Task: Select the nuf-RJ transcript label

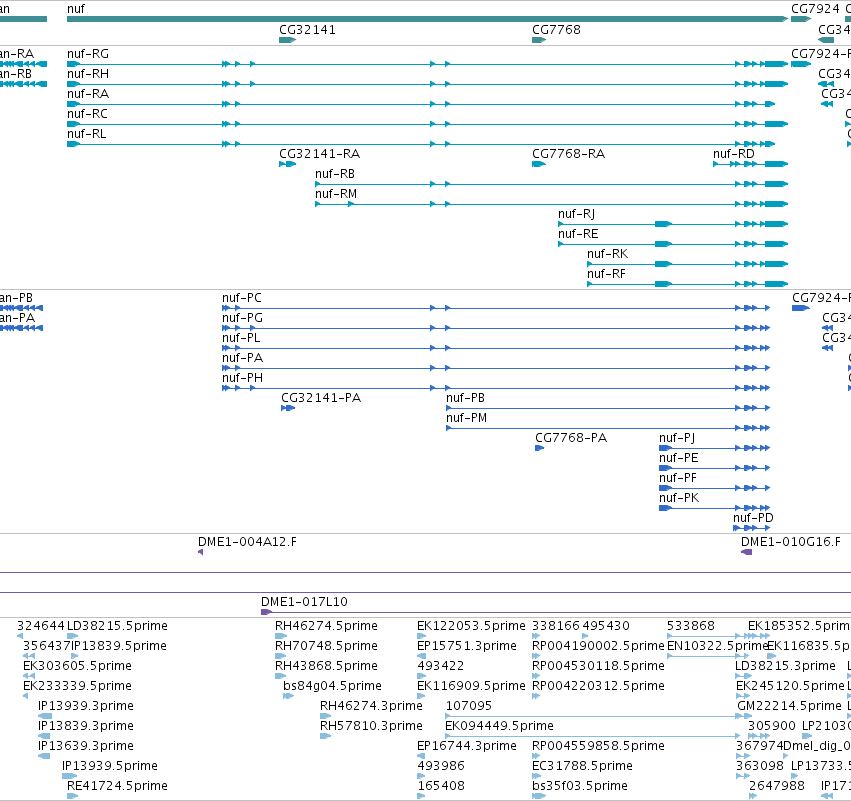Action: [576, 214]
